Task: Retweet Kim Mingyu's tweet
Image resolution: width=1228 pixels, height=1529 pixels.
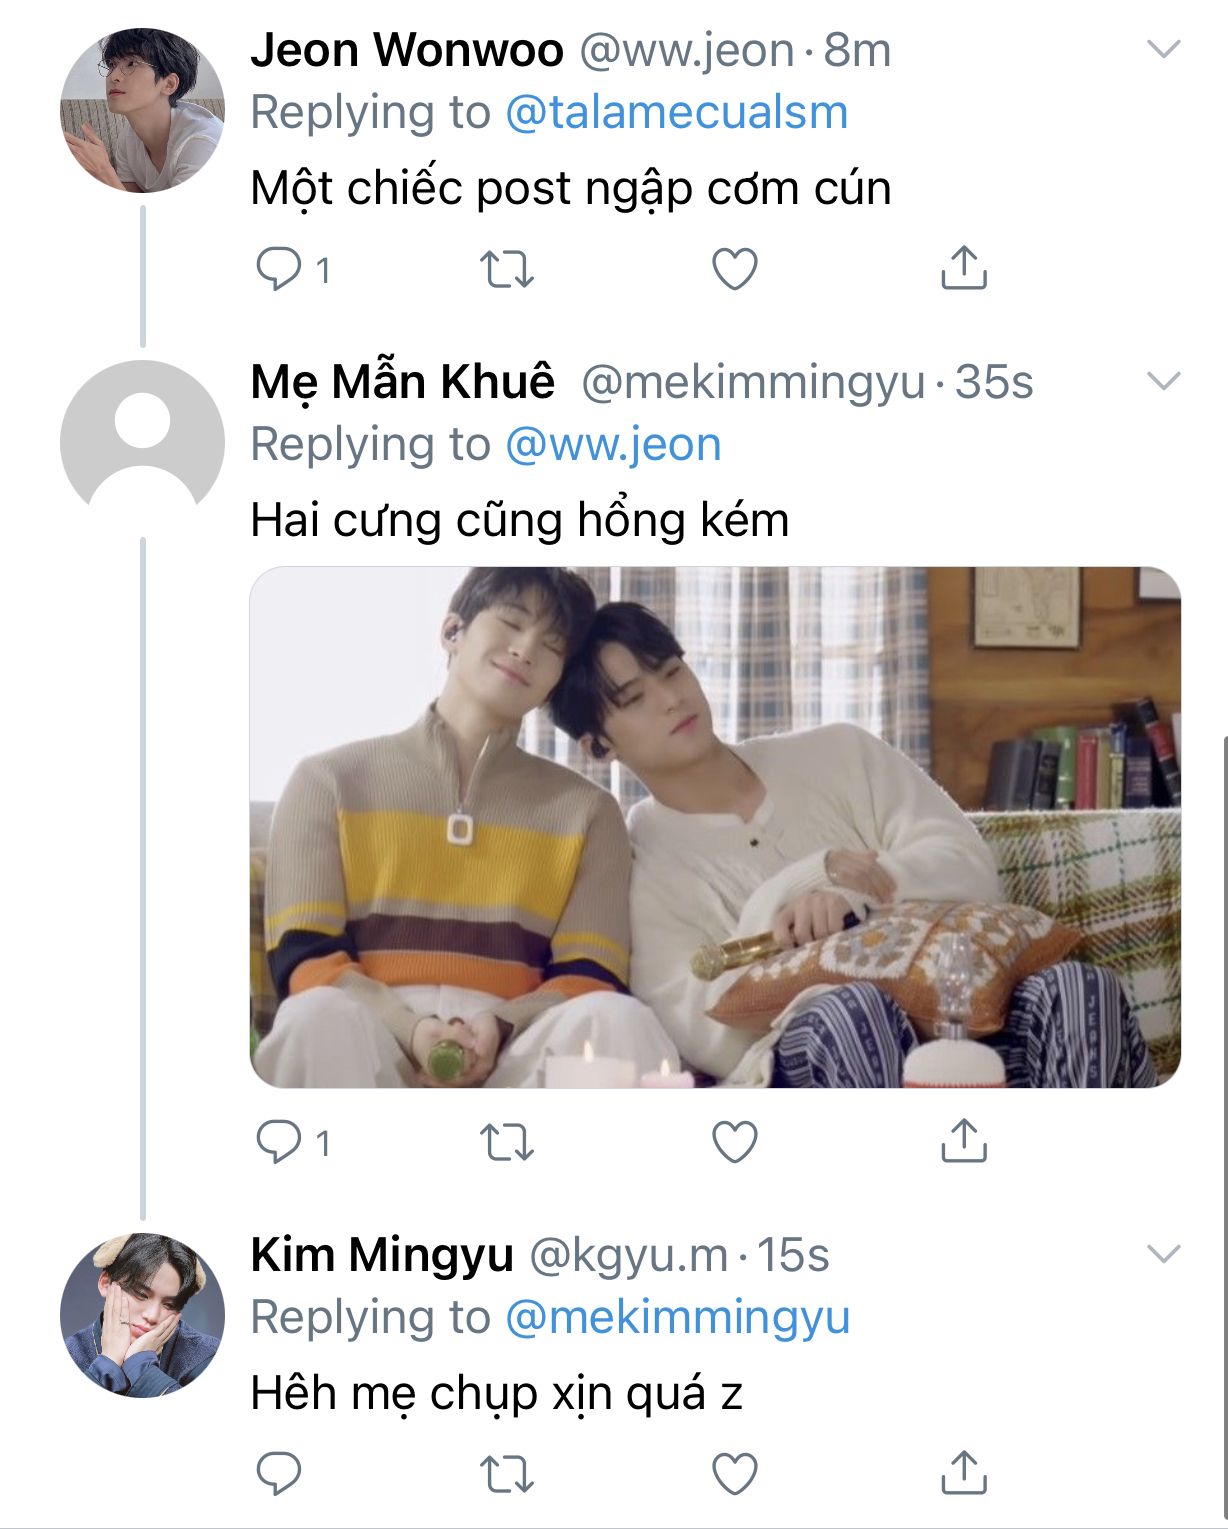Action: click(x=507, y=1474)
